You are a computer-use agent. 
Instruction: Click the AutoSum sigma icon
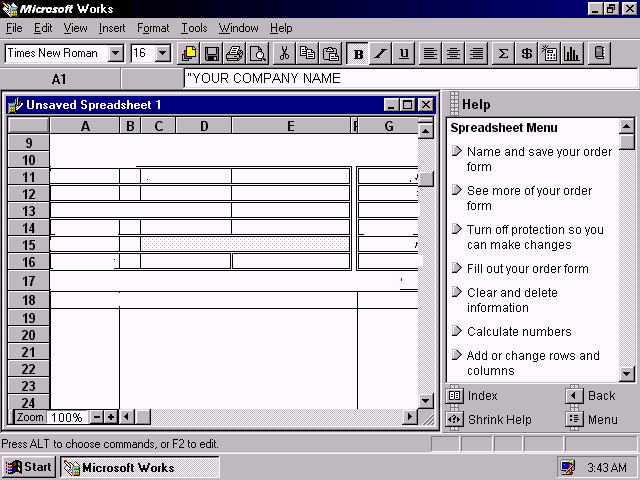(503, 53)
